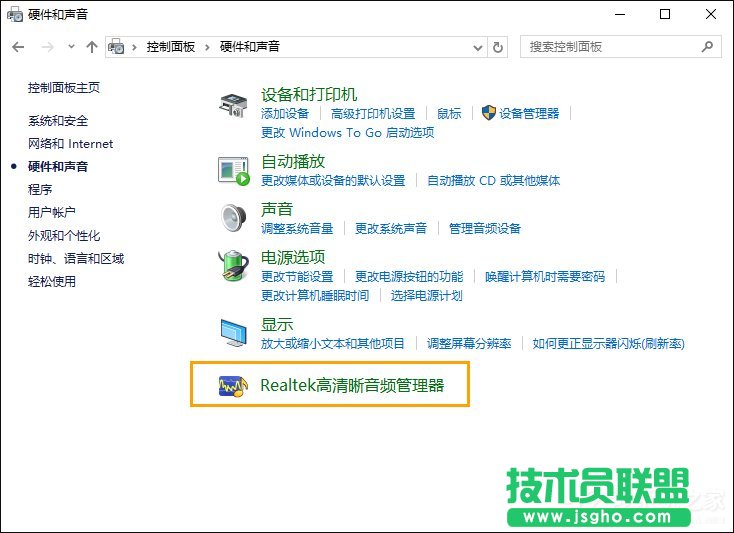This screenshot has height=533, width=734.
Task: Open the recent locations dropdown arrow
Action: tap(71, 46)
